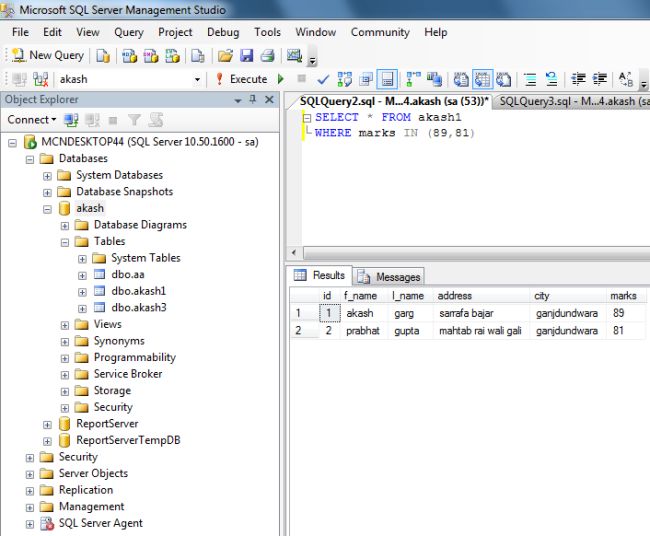This screenshot has width=650, height=536.
Task: Click the New Query toolbar button
Action: [x=47, y=55]
